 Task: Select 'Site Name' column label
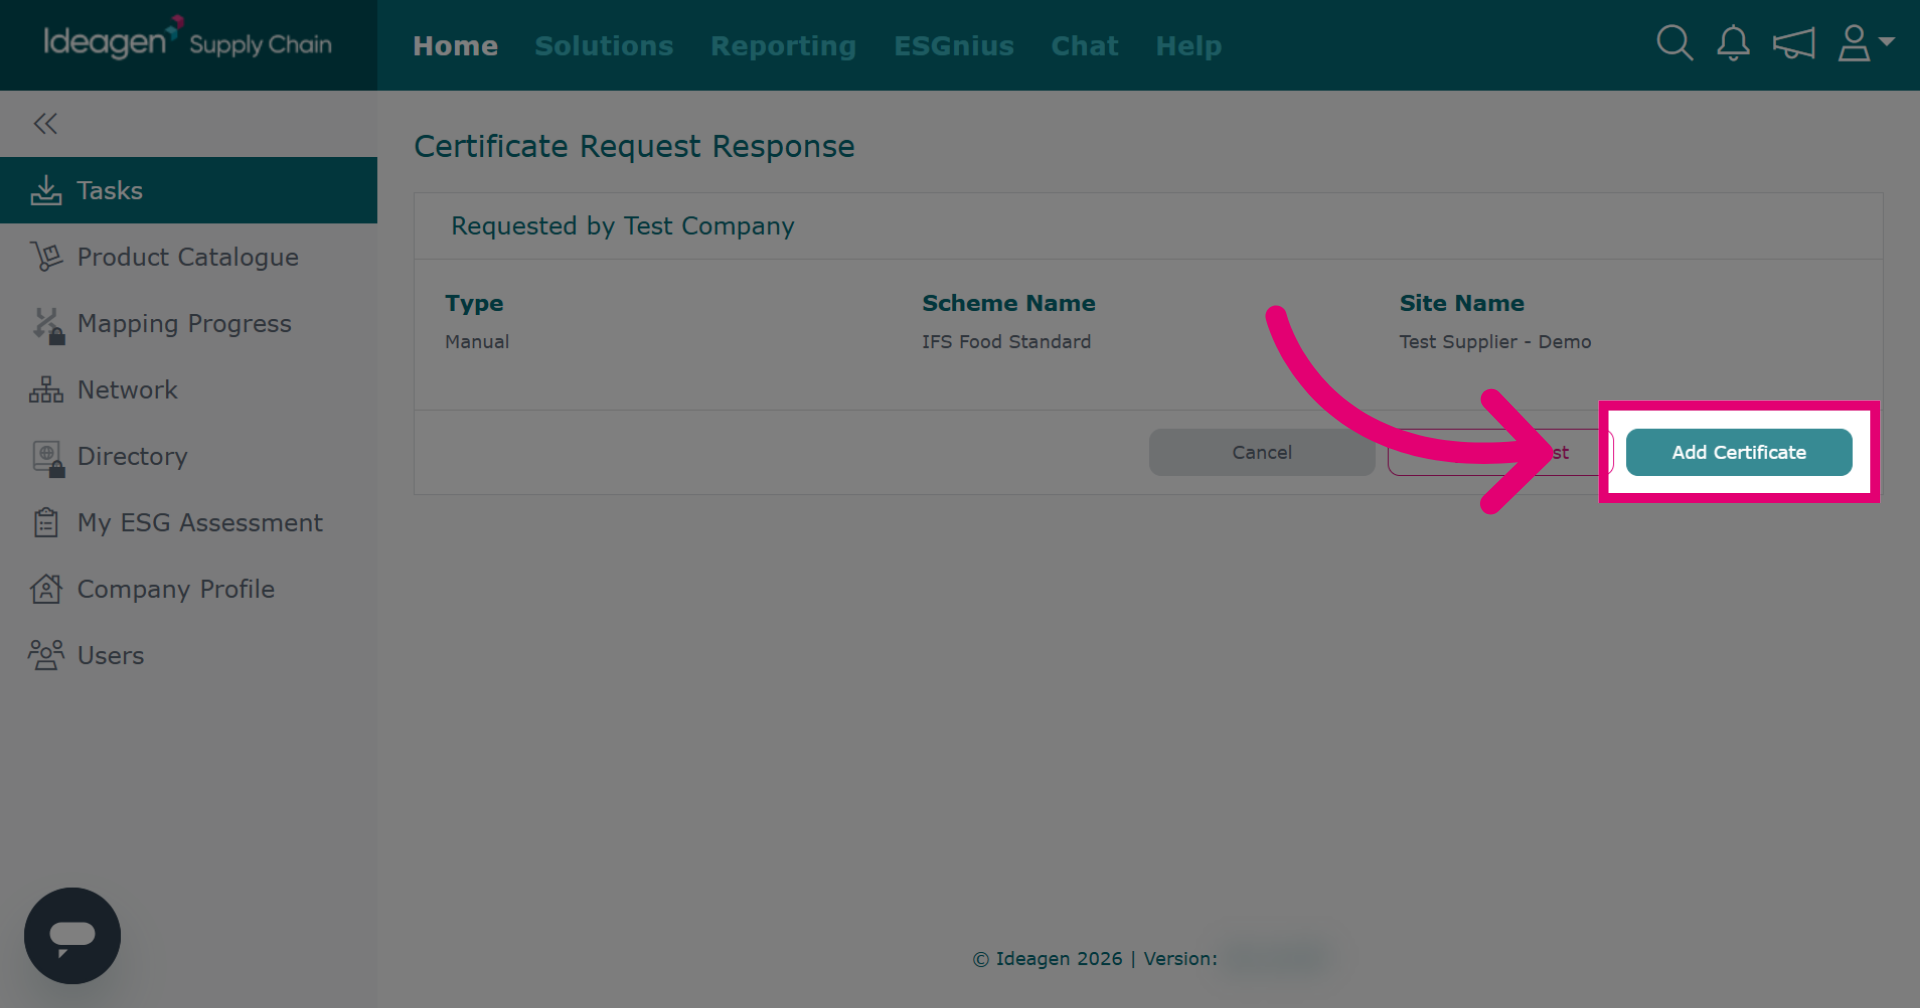tap(1461, 303)
